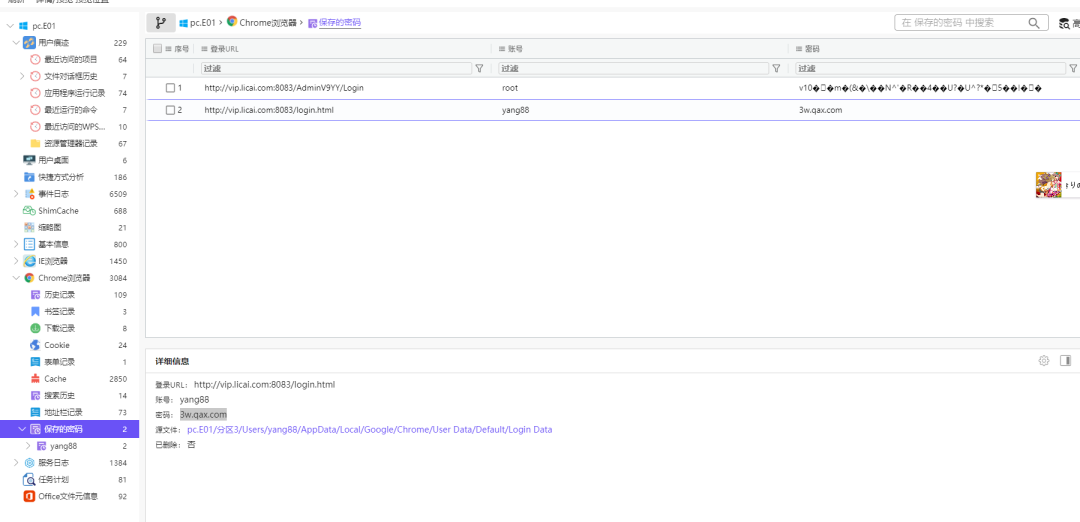Open 文件对话框历史 history entry
This screenshot has height=522, width=1080.
pos(71,76)
